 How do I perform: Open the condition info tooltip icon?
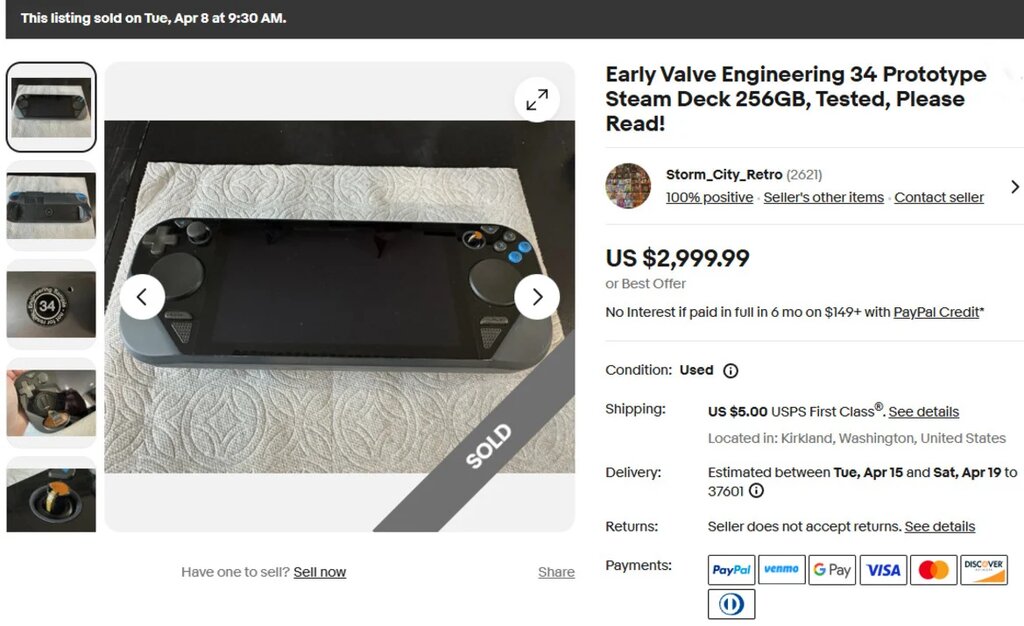(731, 371)
